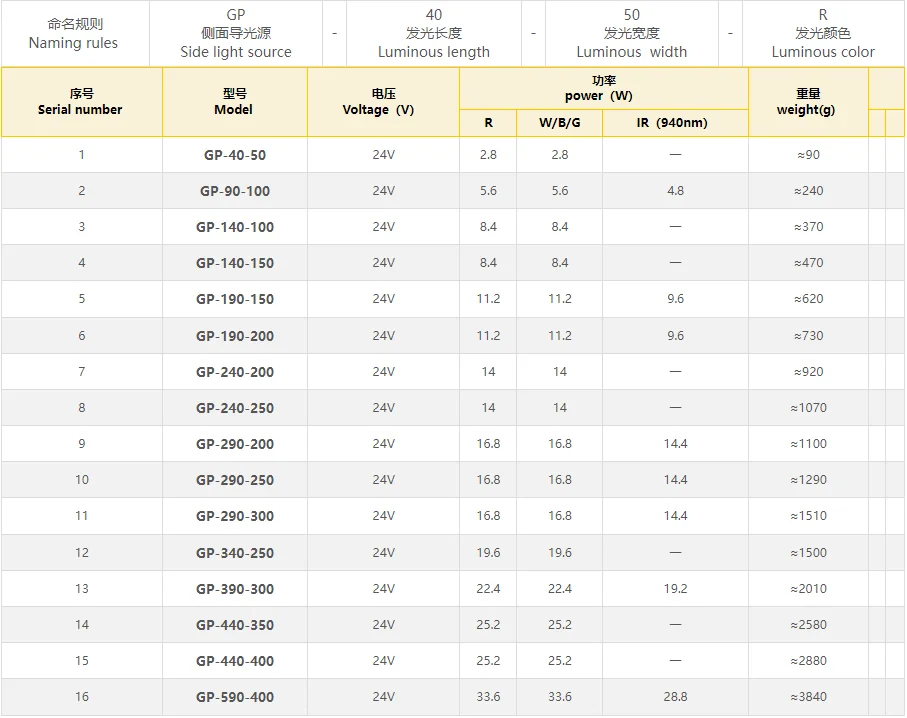Select W/B/G power 2.8 in row 1

tap(559, 155)
